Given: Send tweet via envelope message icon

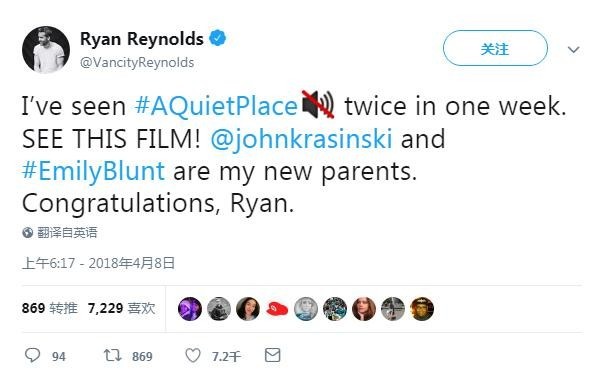Looking at the screenshot, I should click(273, 355).
